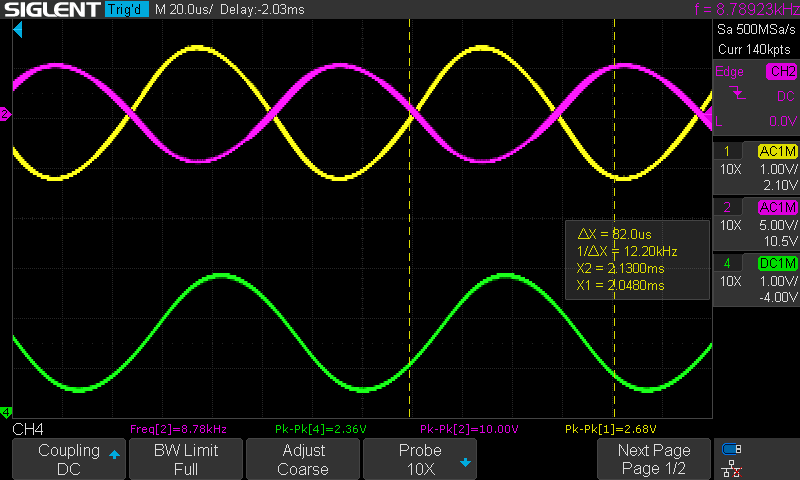Screen dimensions: 800x480
Task: Select the channel 4 ground level marker
Action: coord(5,412)
